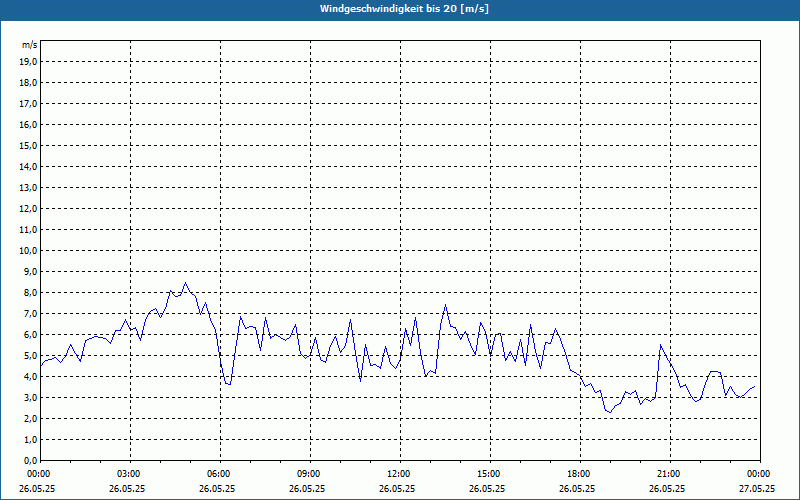This screenshot has height=500, width=800.
Task: Click the highest peak of the blue wind curve
Action: (x=185, y=283)
